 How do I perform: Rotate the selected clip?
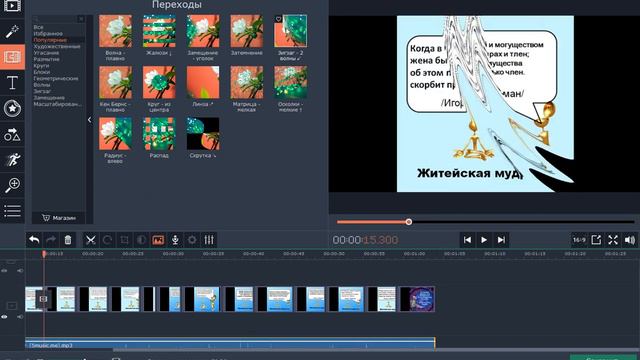(x=107, y=240)
